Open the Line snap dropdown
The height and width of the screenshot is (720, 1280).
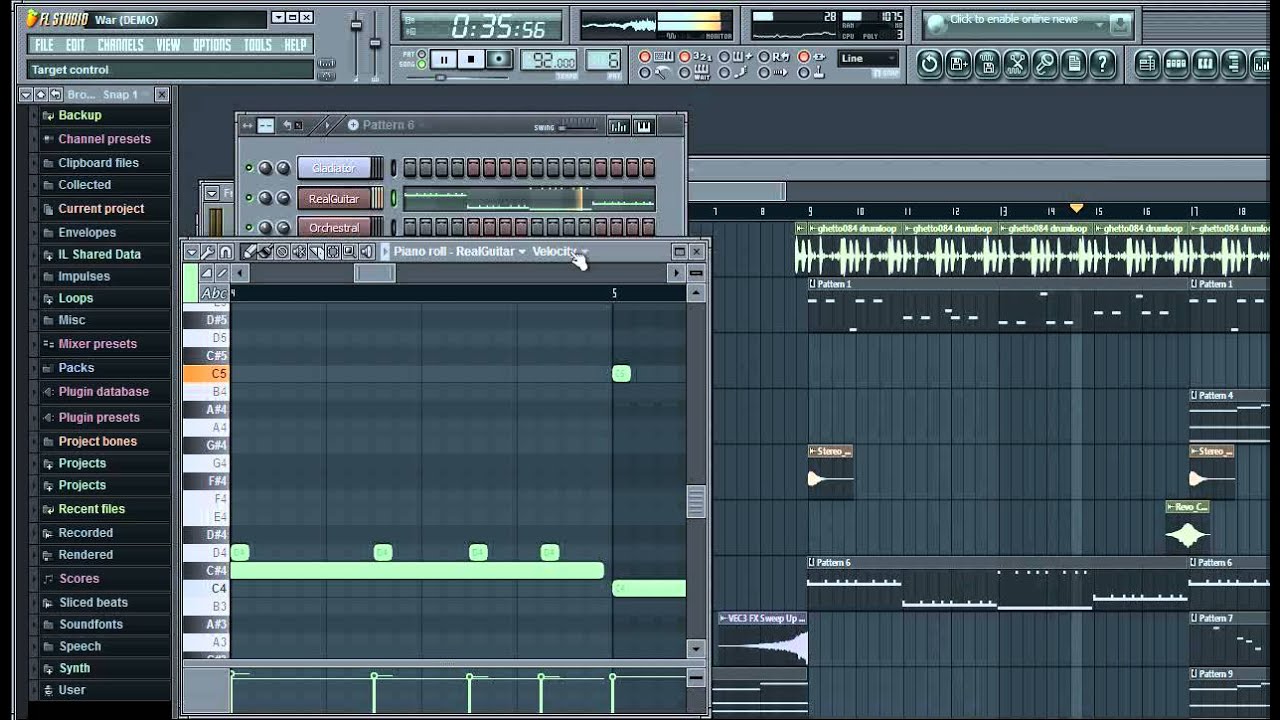click(x=868, y=58)
